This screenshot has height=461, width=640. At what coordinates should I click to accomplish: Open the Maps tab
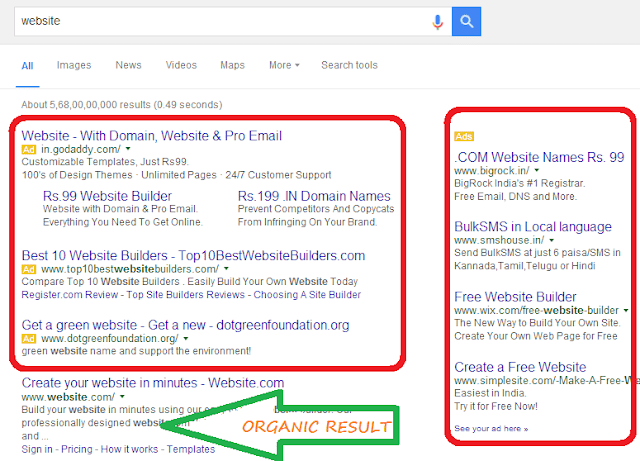[232, 65]
